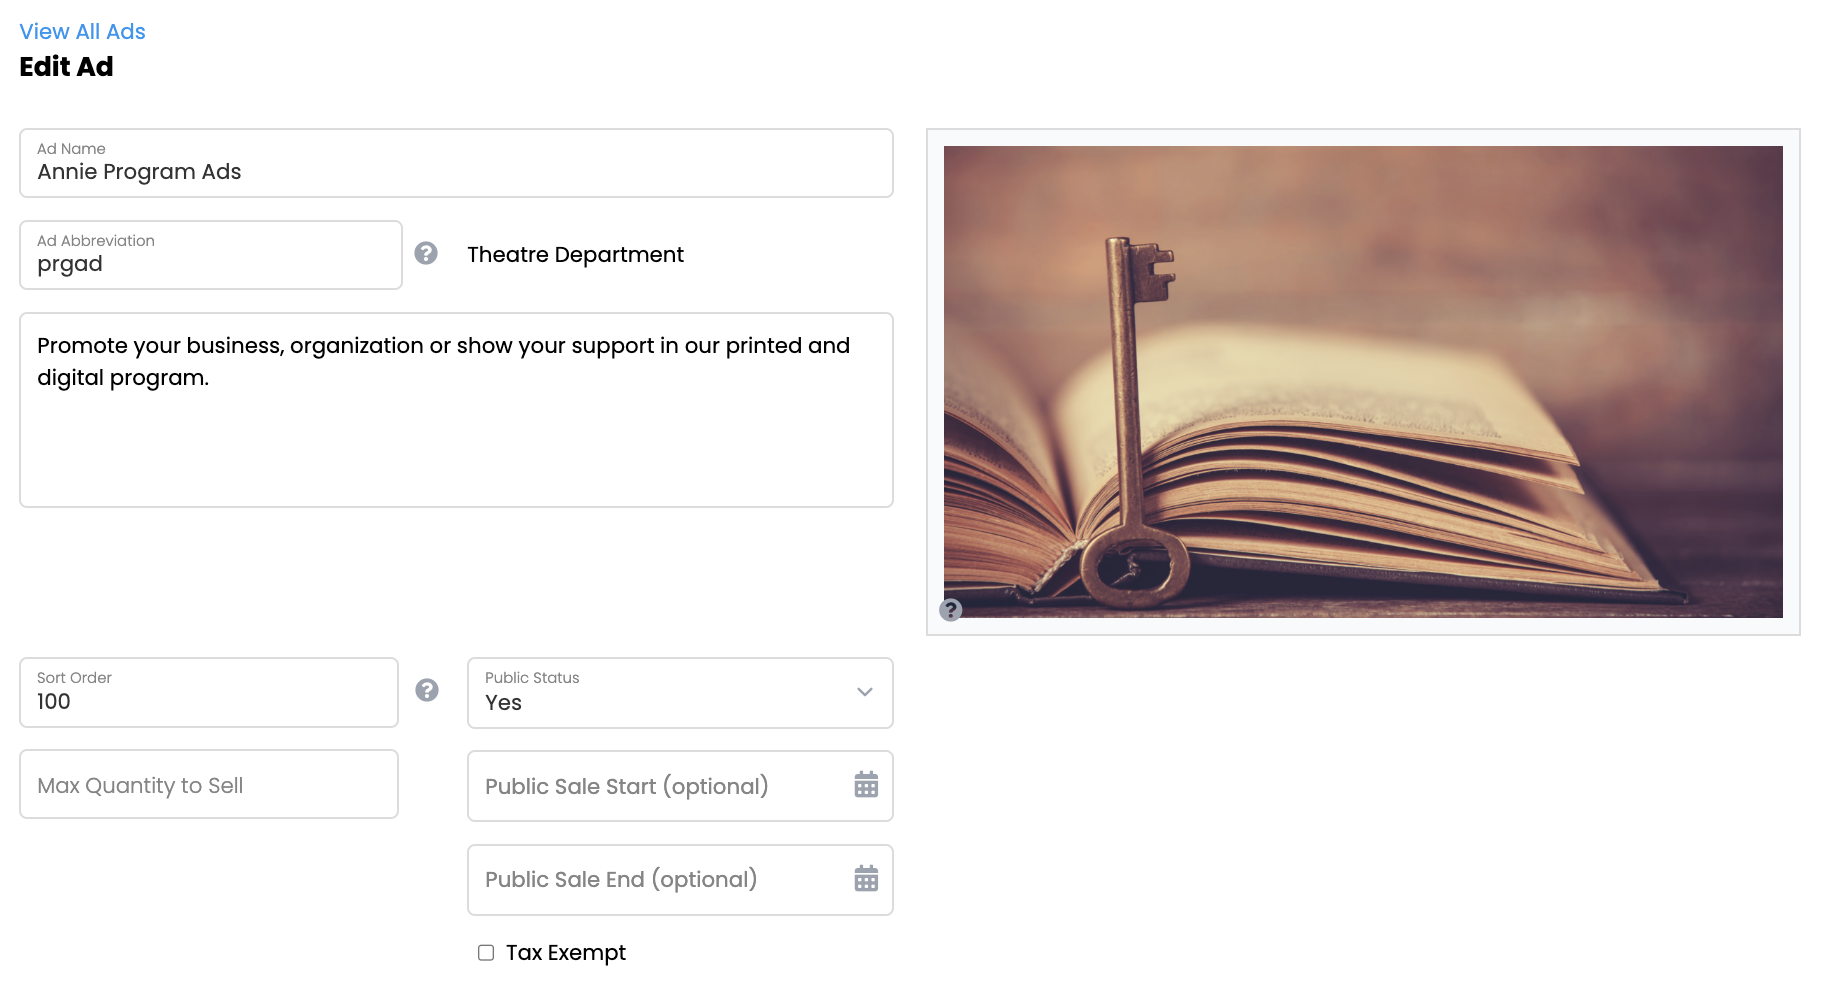Click help icon beside Sort Order
The height and width of the screenshot is (982, 1832).
[427, 690]
